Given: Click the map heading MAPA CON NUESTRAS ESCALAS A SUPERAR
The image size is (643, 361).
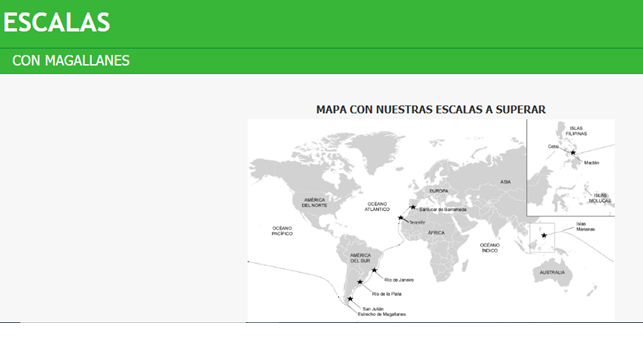Looking at the screenshot, I should (431, 110).
